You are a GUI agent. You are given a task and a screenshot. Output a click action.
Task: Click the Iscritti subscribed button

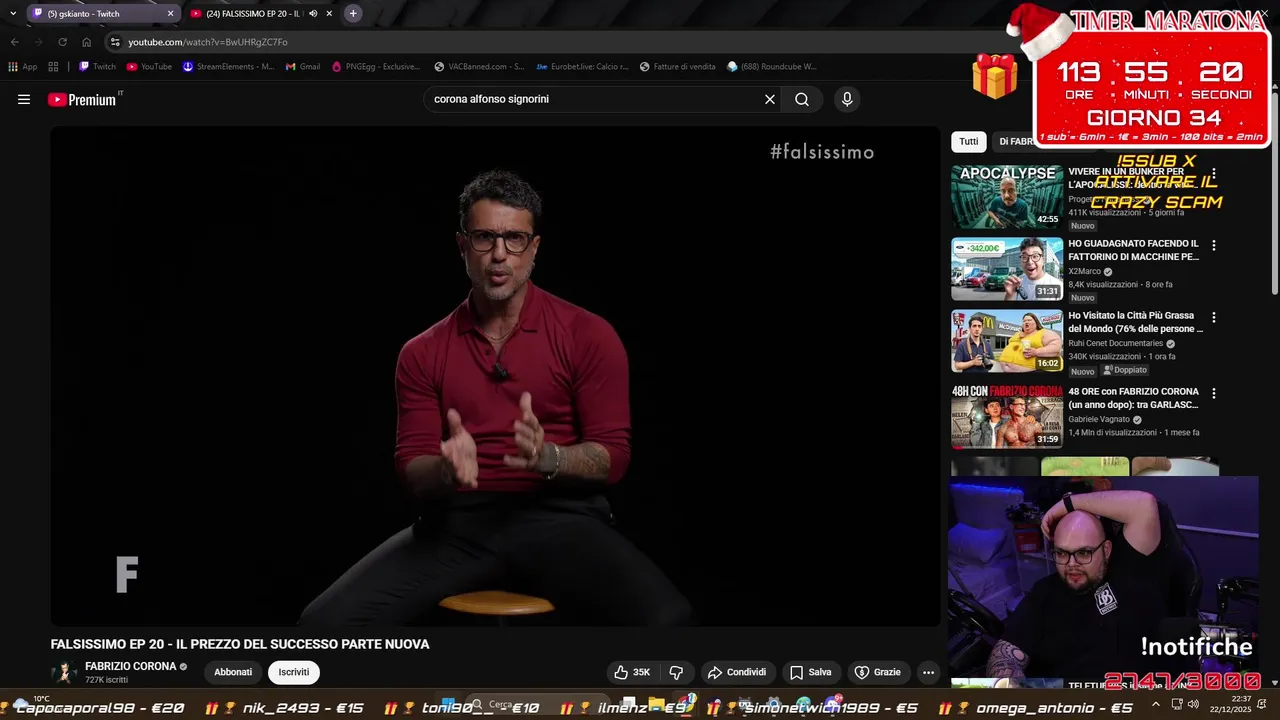(294, 672)
